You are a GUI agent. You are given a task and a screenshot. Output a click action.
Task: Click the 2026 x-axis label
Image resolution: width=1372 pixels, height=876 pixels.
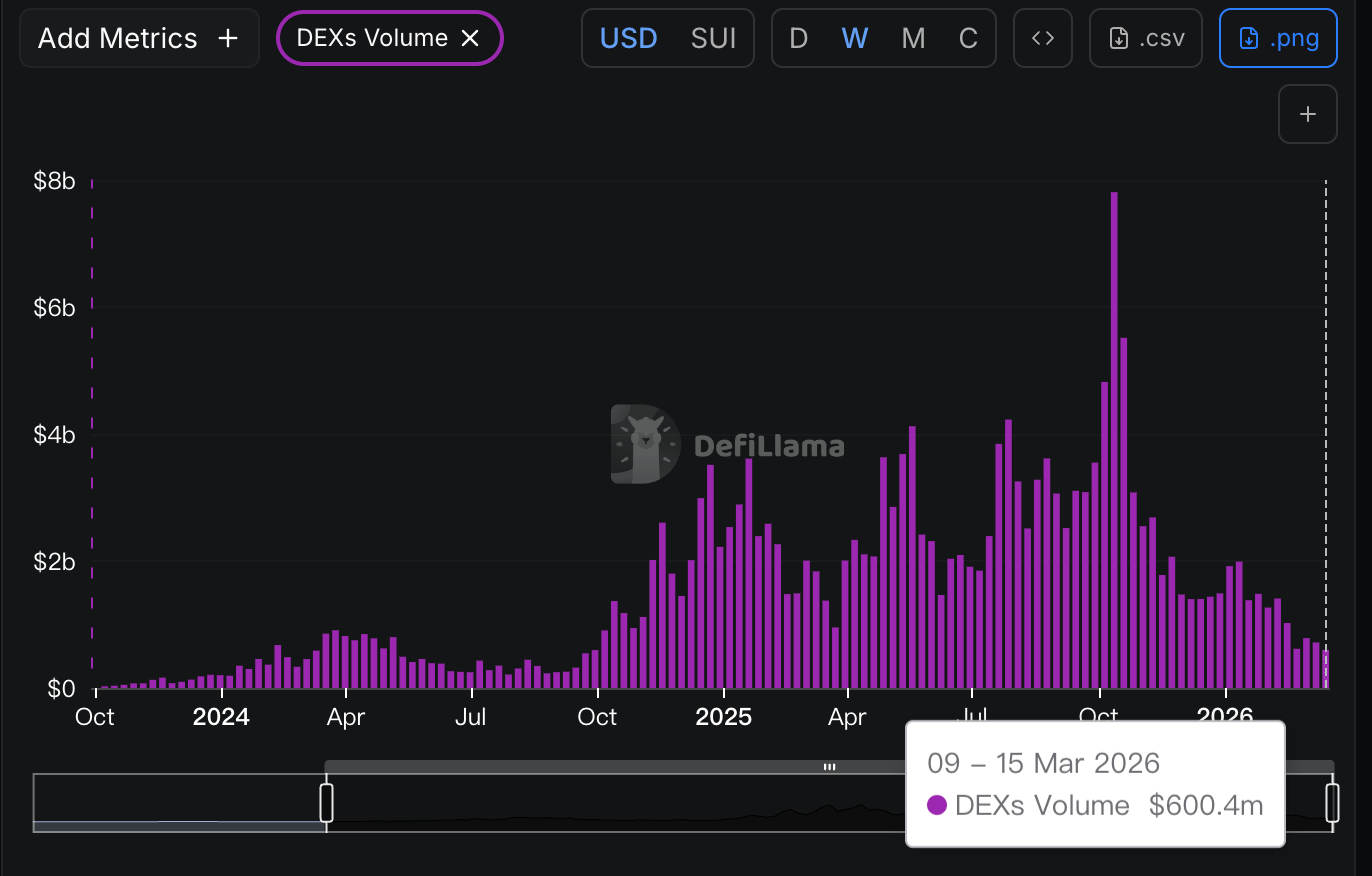click(1226, 713)
